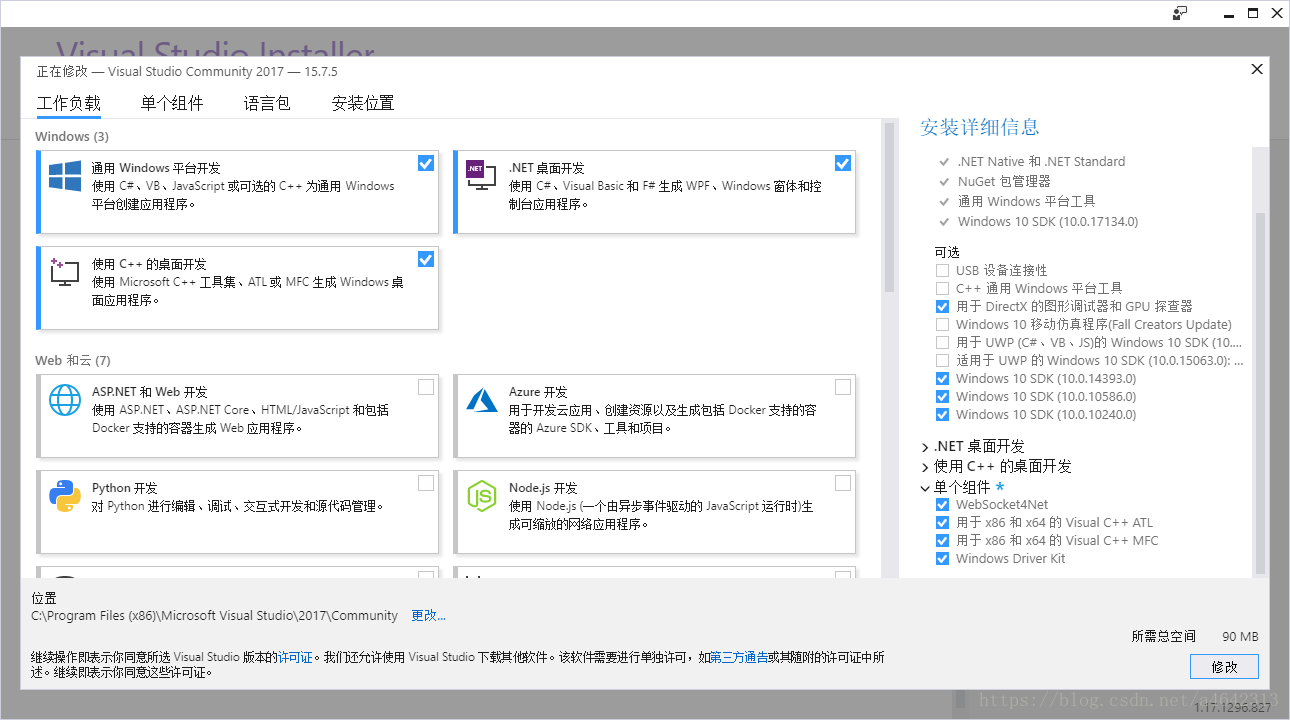Collapse the 单个组件 details section

tap(925, 488)
